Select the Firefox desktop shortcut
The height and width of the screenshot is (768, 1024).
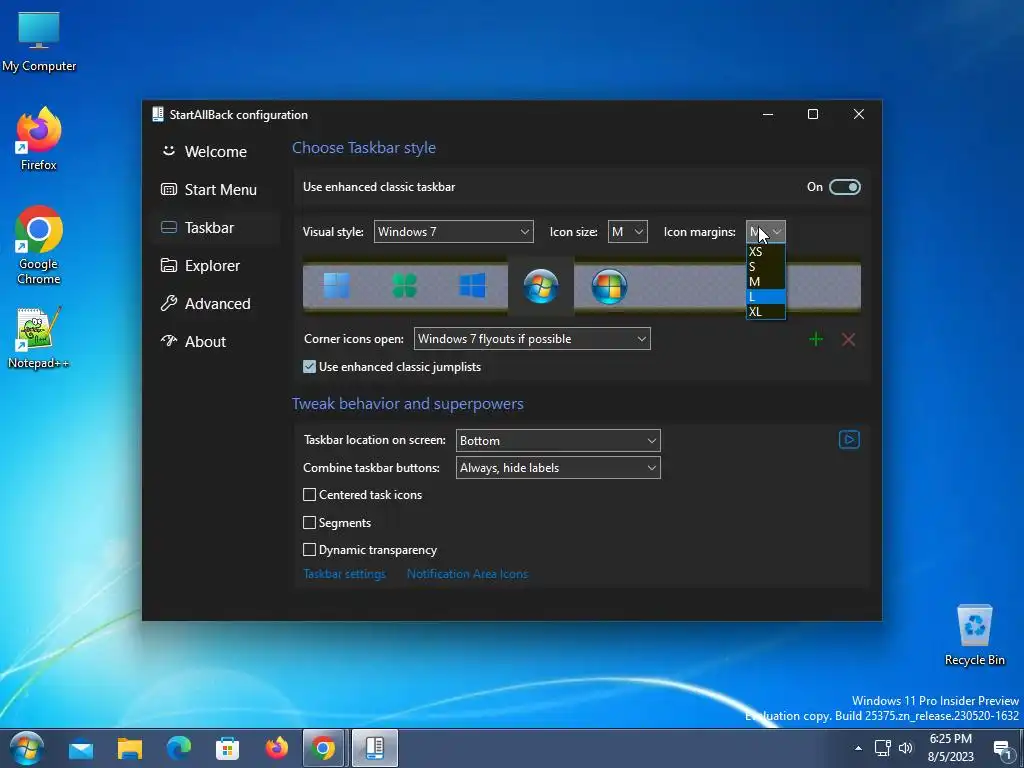[39, 140]
